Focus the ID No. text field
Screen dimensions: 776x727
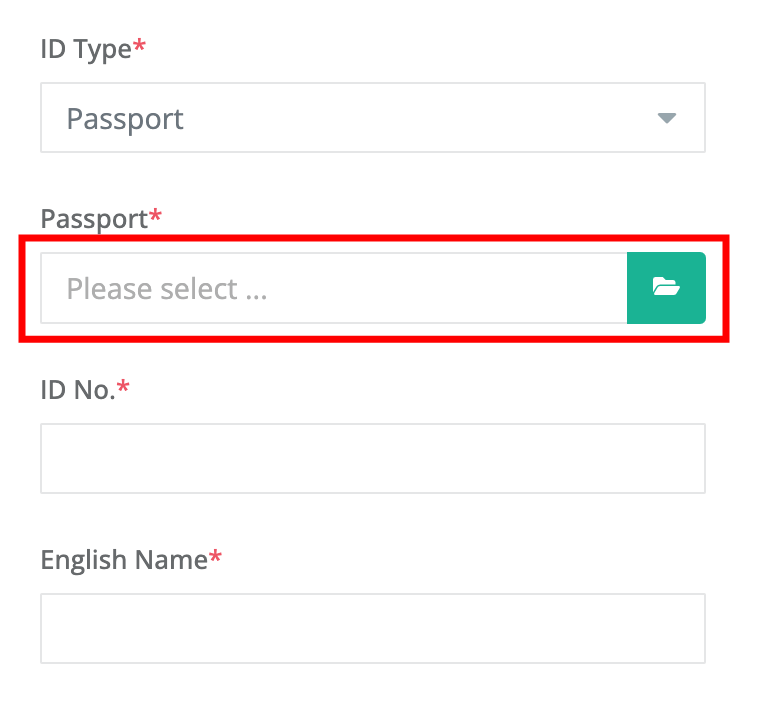[x=373, y=458]
